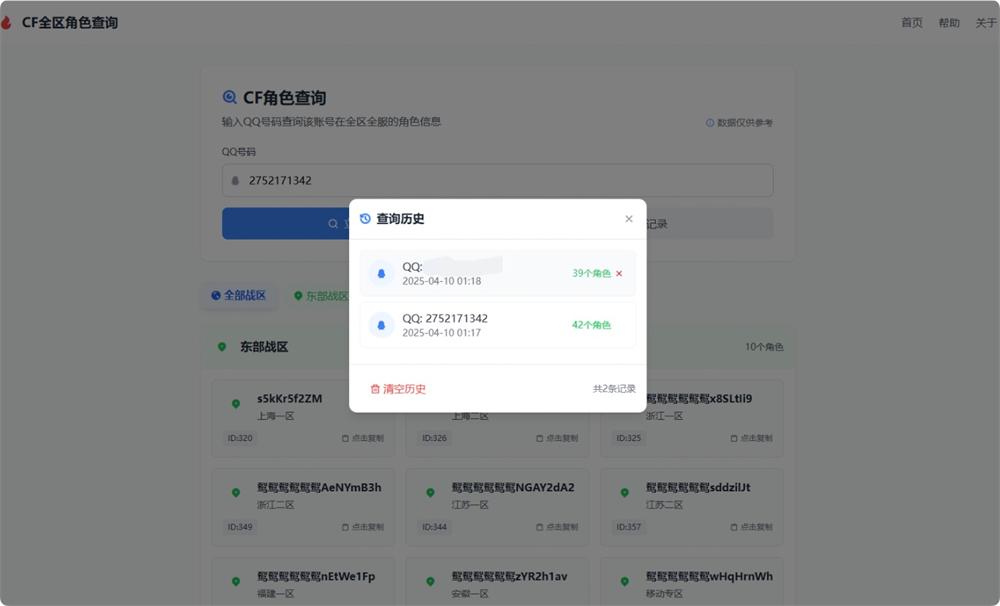Click the role name ending zYR2h1av
Image resolution: width=1000 pixels, height=606 pixels.
(x=510, y=576)
